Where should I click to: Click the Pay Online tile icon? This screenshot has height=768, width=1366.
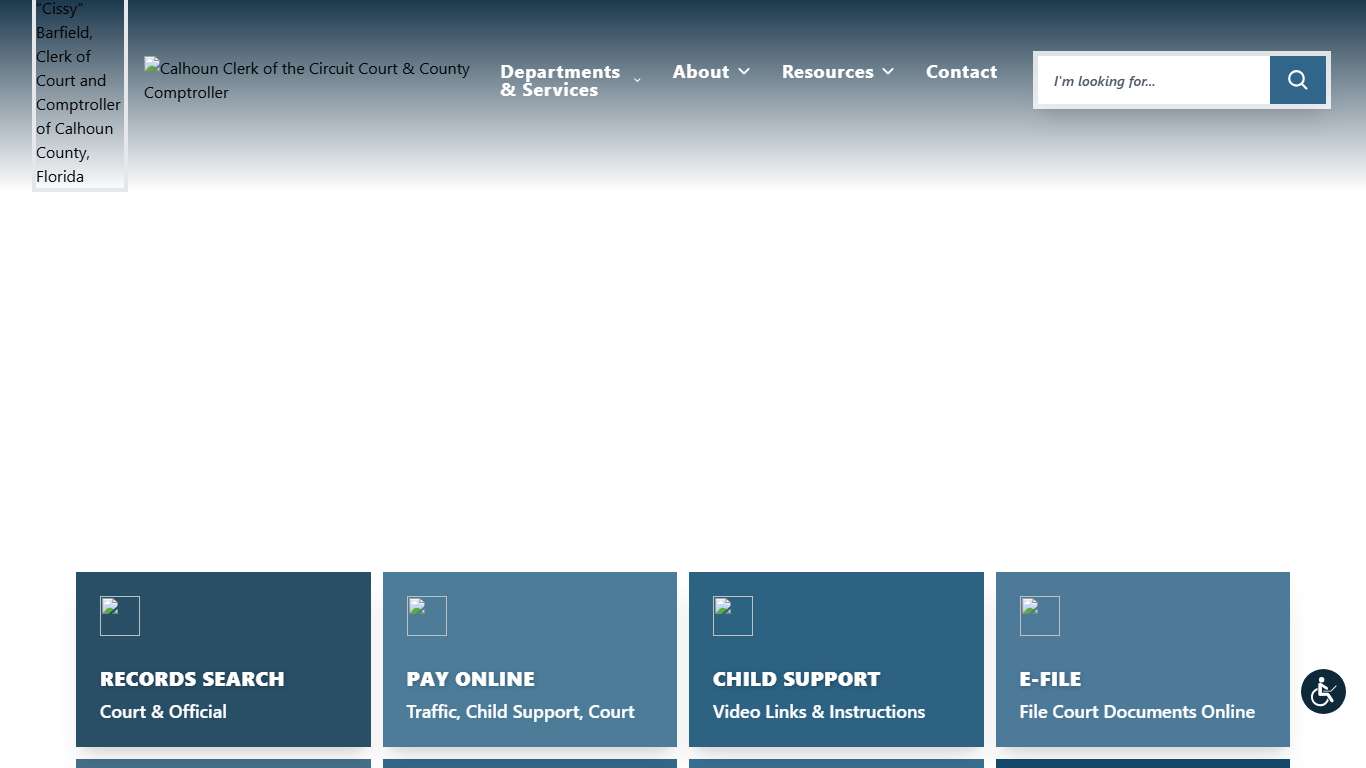427,616
